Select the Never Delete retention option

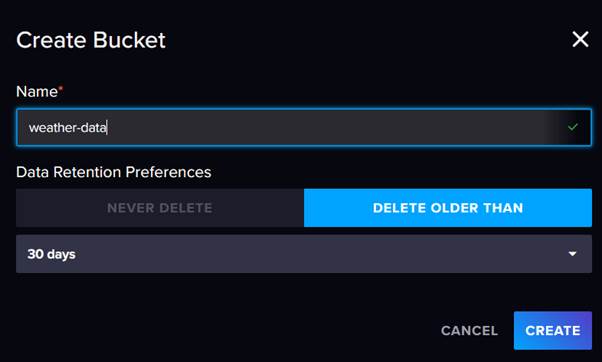click(160, 208)
